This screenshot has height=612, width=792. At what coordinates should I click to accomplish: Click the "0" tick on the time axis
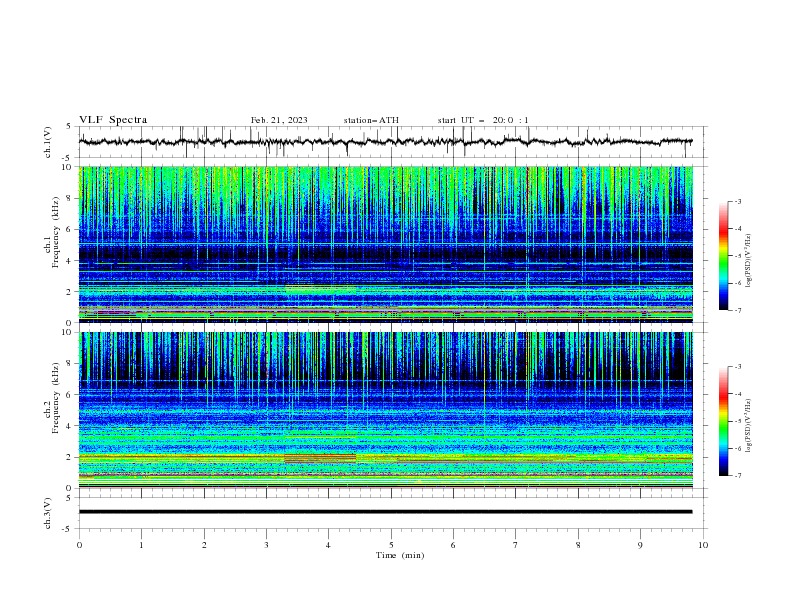click(x=79, y=545)
